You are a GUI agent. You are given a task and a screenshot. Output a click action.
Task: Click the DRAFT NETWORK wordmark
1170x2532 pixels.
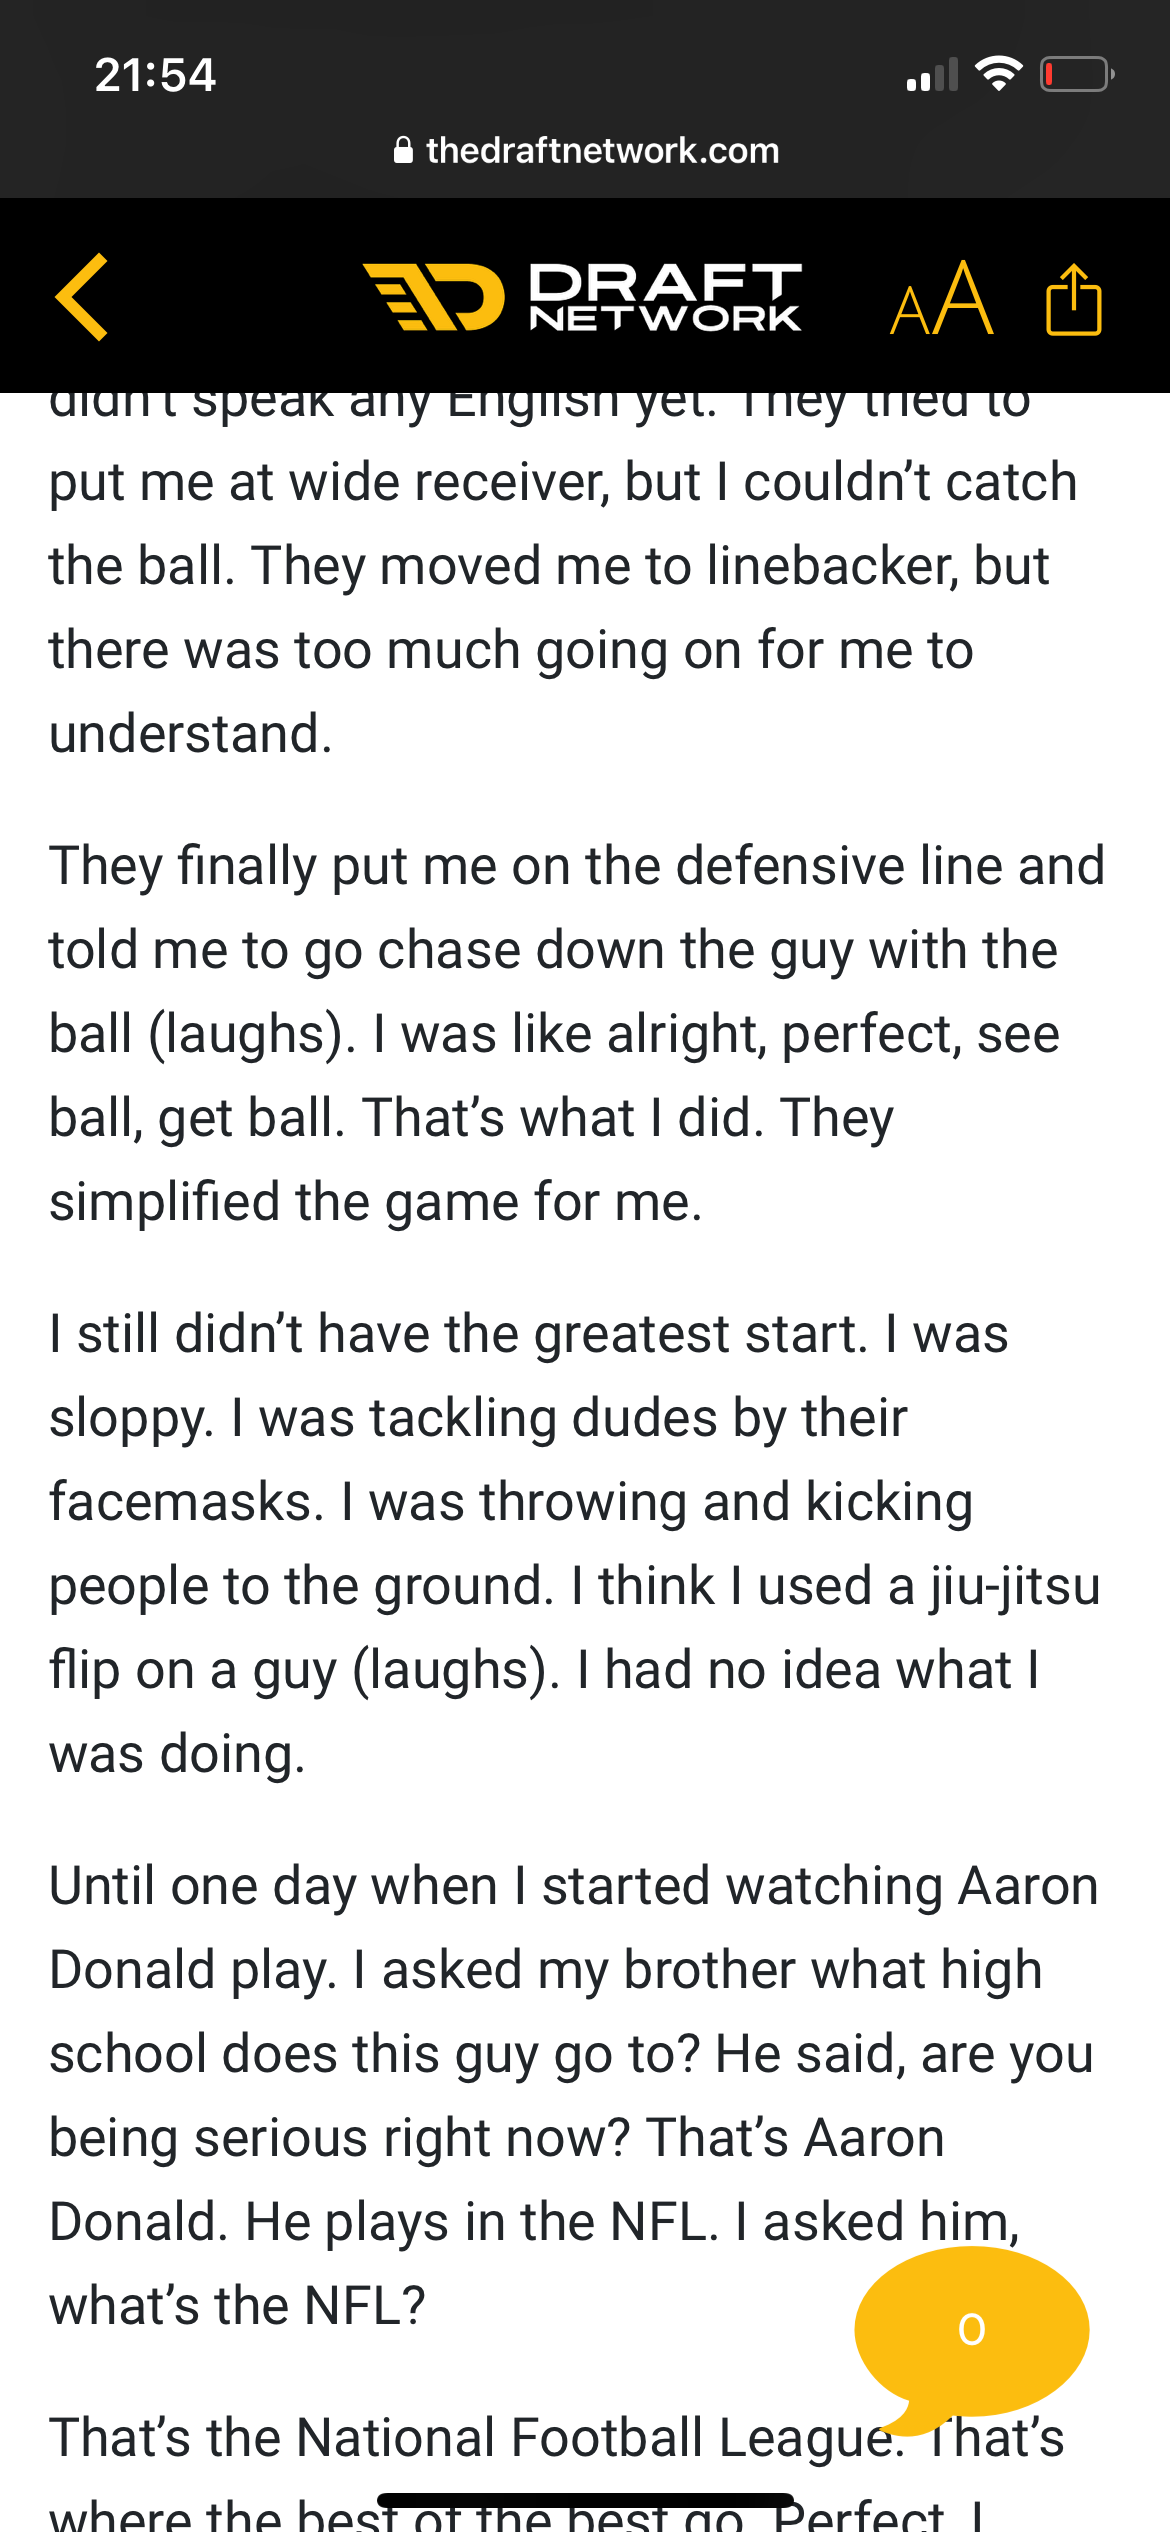(x=665, y=297)
